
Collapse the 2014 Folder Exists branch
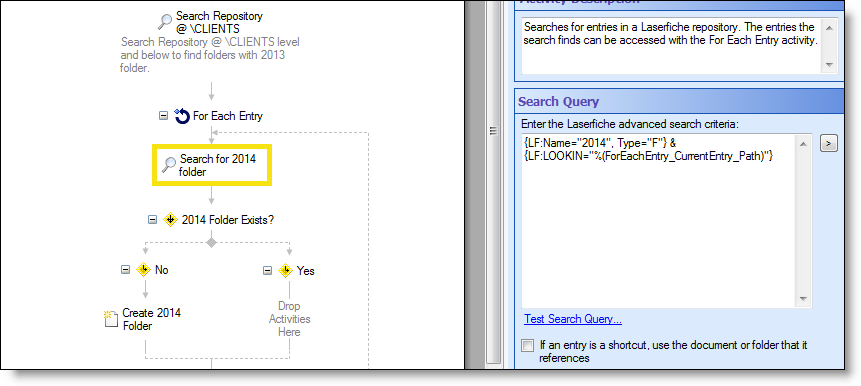point(152,220)
